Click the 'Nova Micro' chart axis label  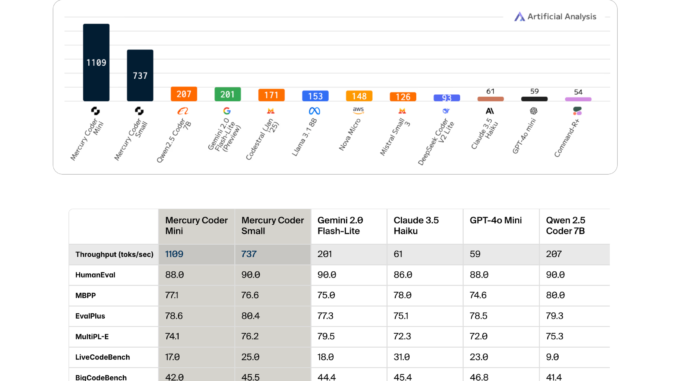point(349,134)
